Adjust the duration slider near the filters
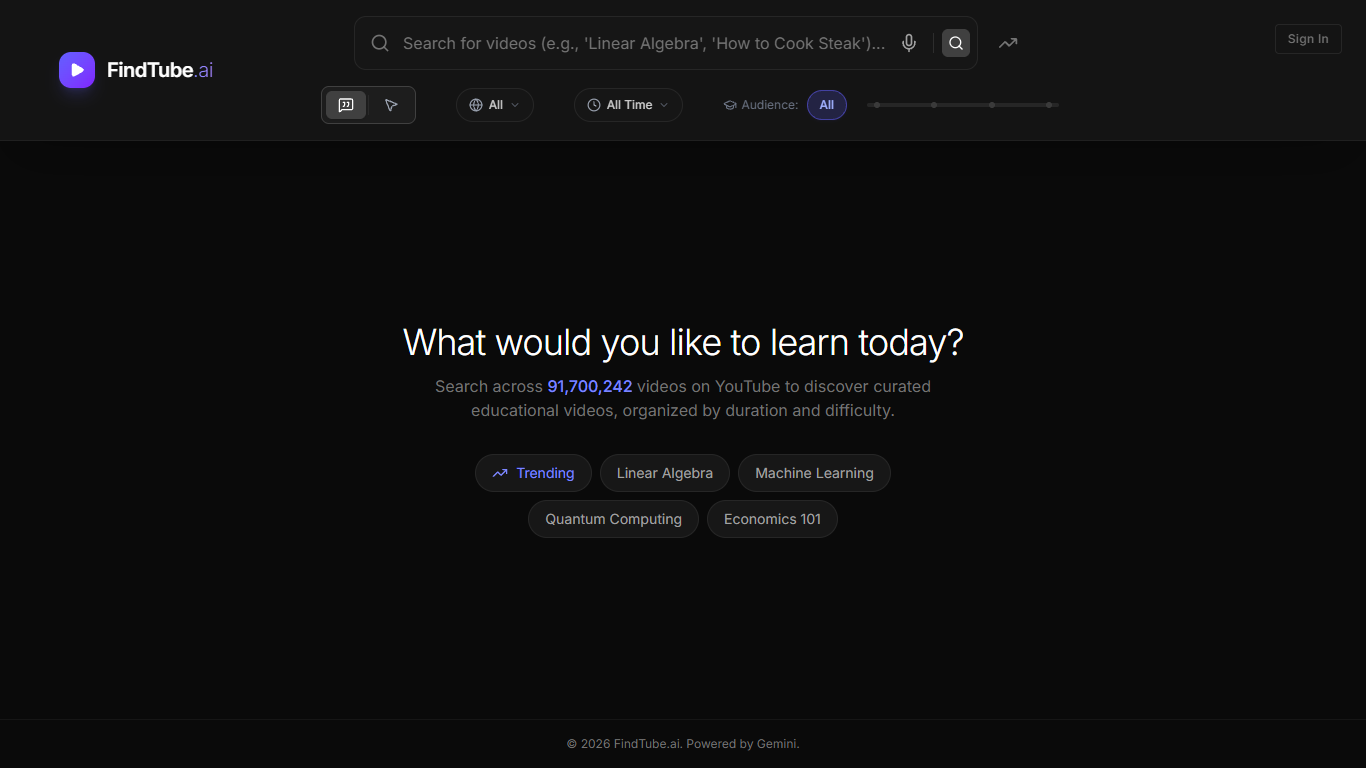Viewport: 1366px width, 768px height. [x=962, y=104]
